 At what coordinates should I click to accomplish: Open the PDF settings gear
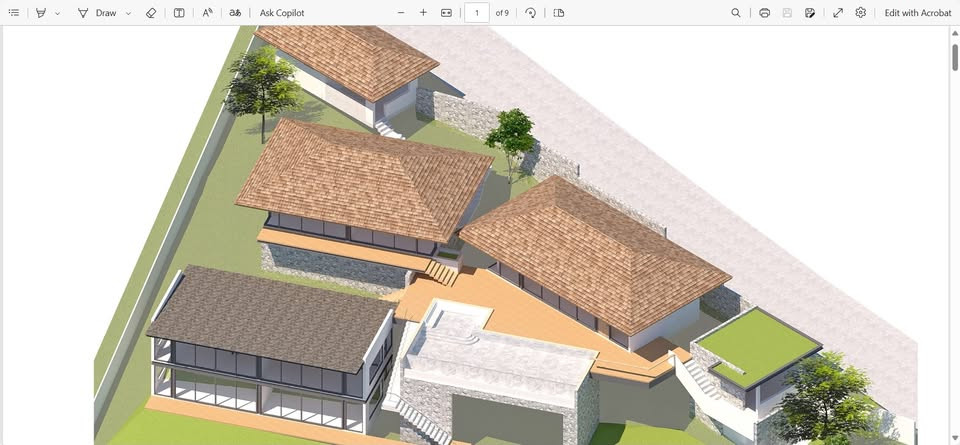pyautogui.click(x=861, y=13)
